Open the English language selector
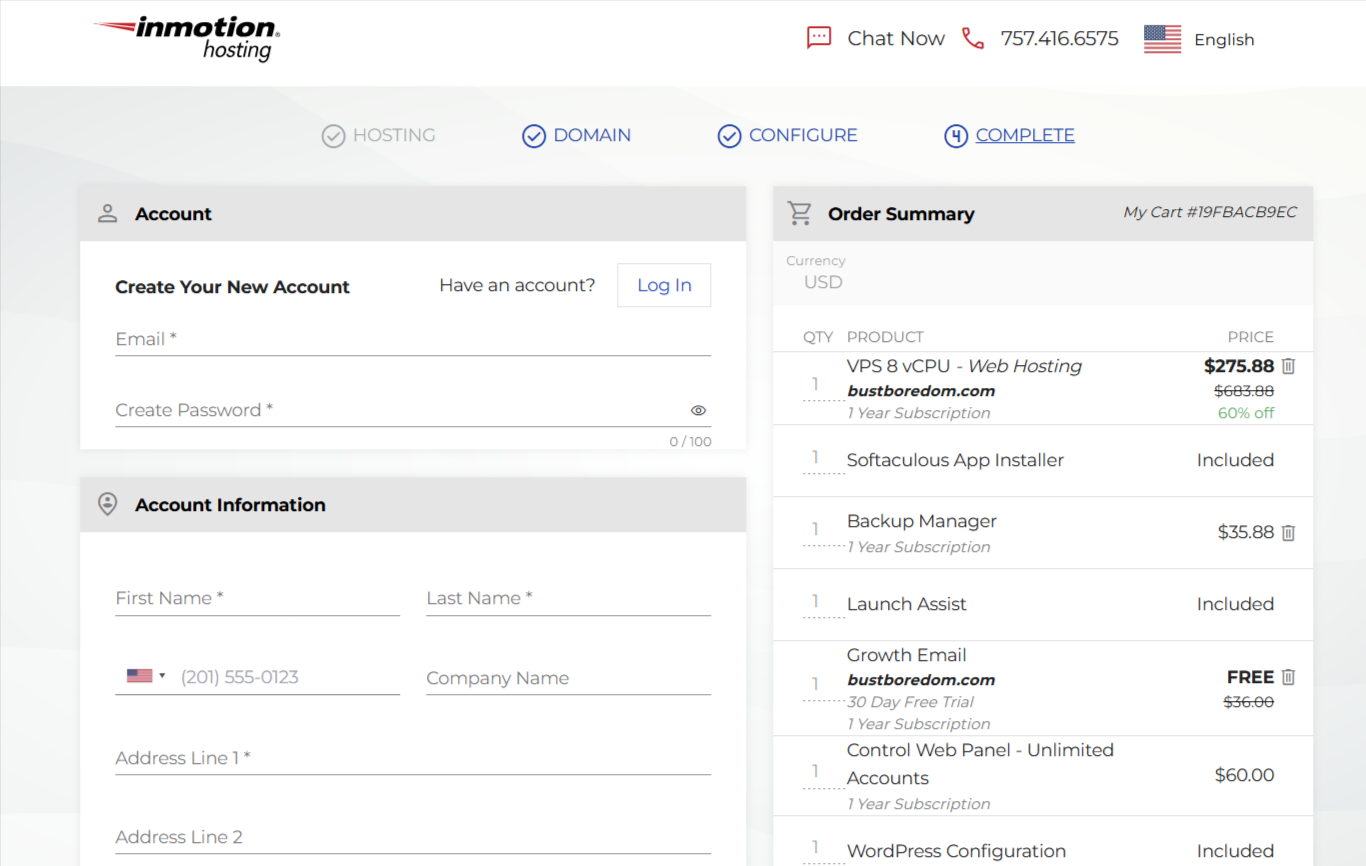Viewport: 1366px width, 866px height. point(1224,40)
